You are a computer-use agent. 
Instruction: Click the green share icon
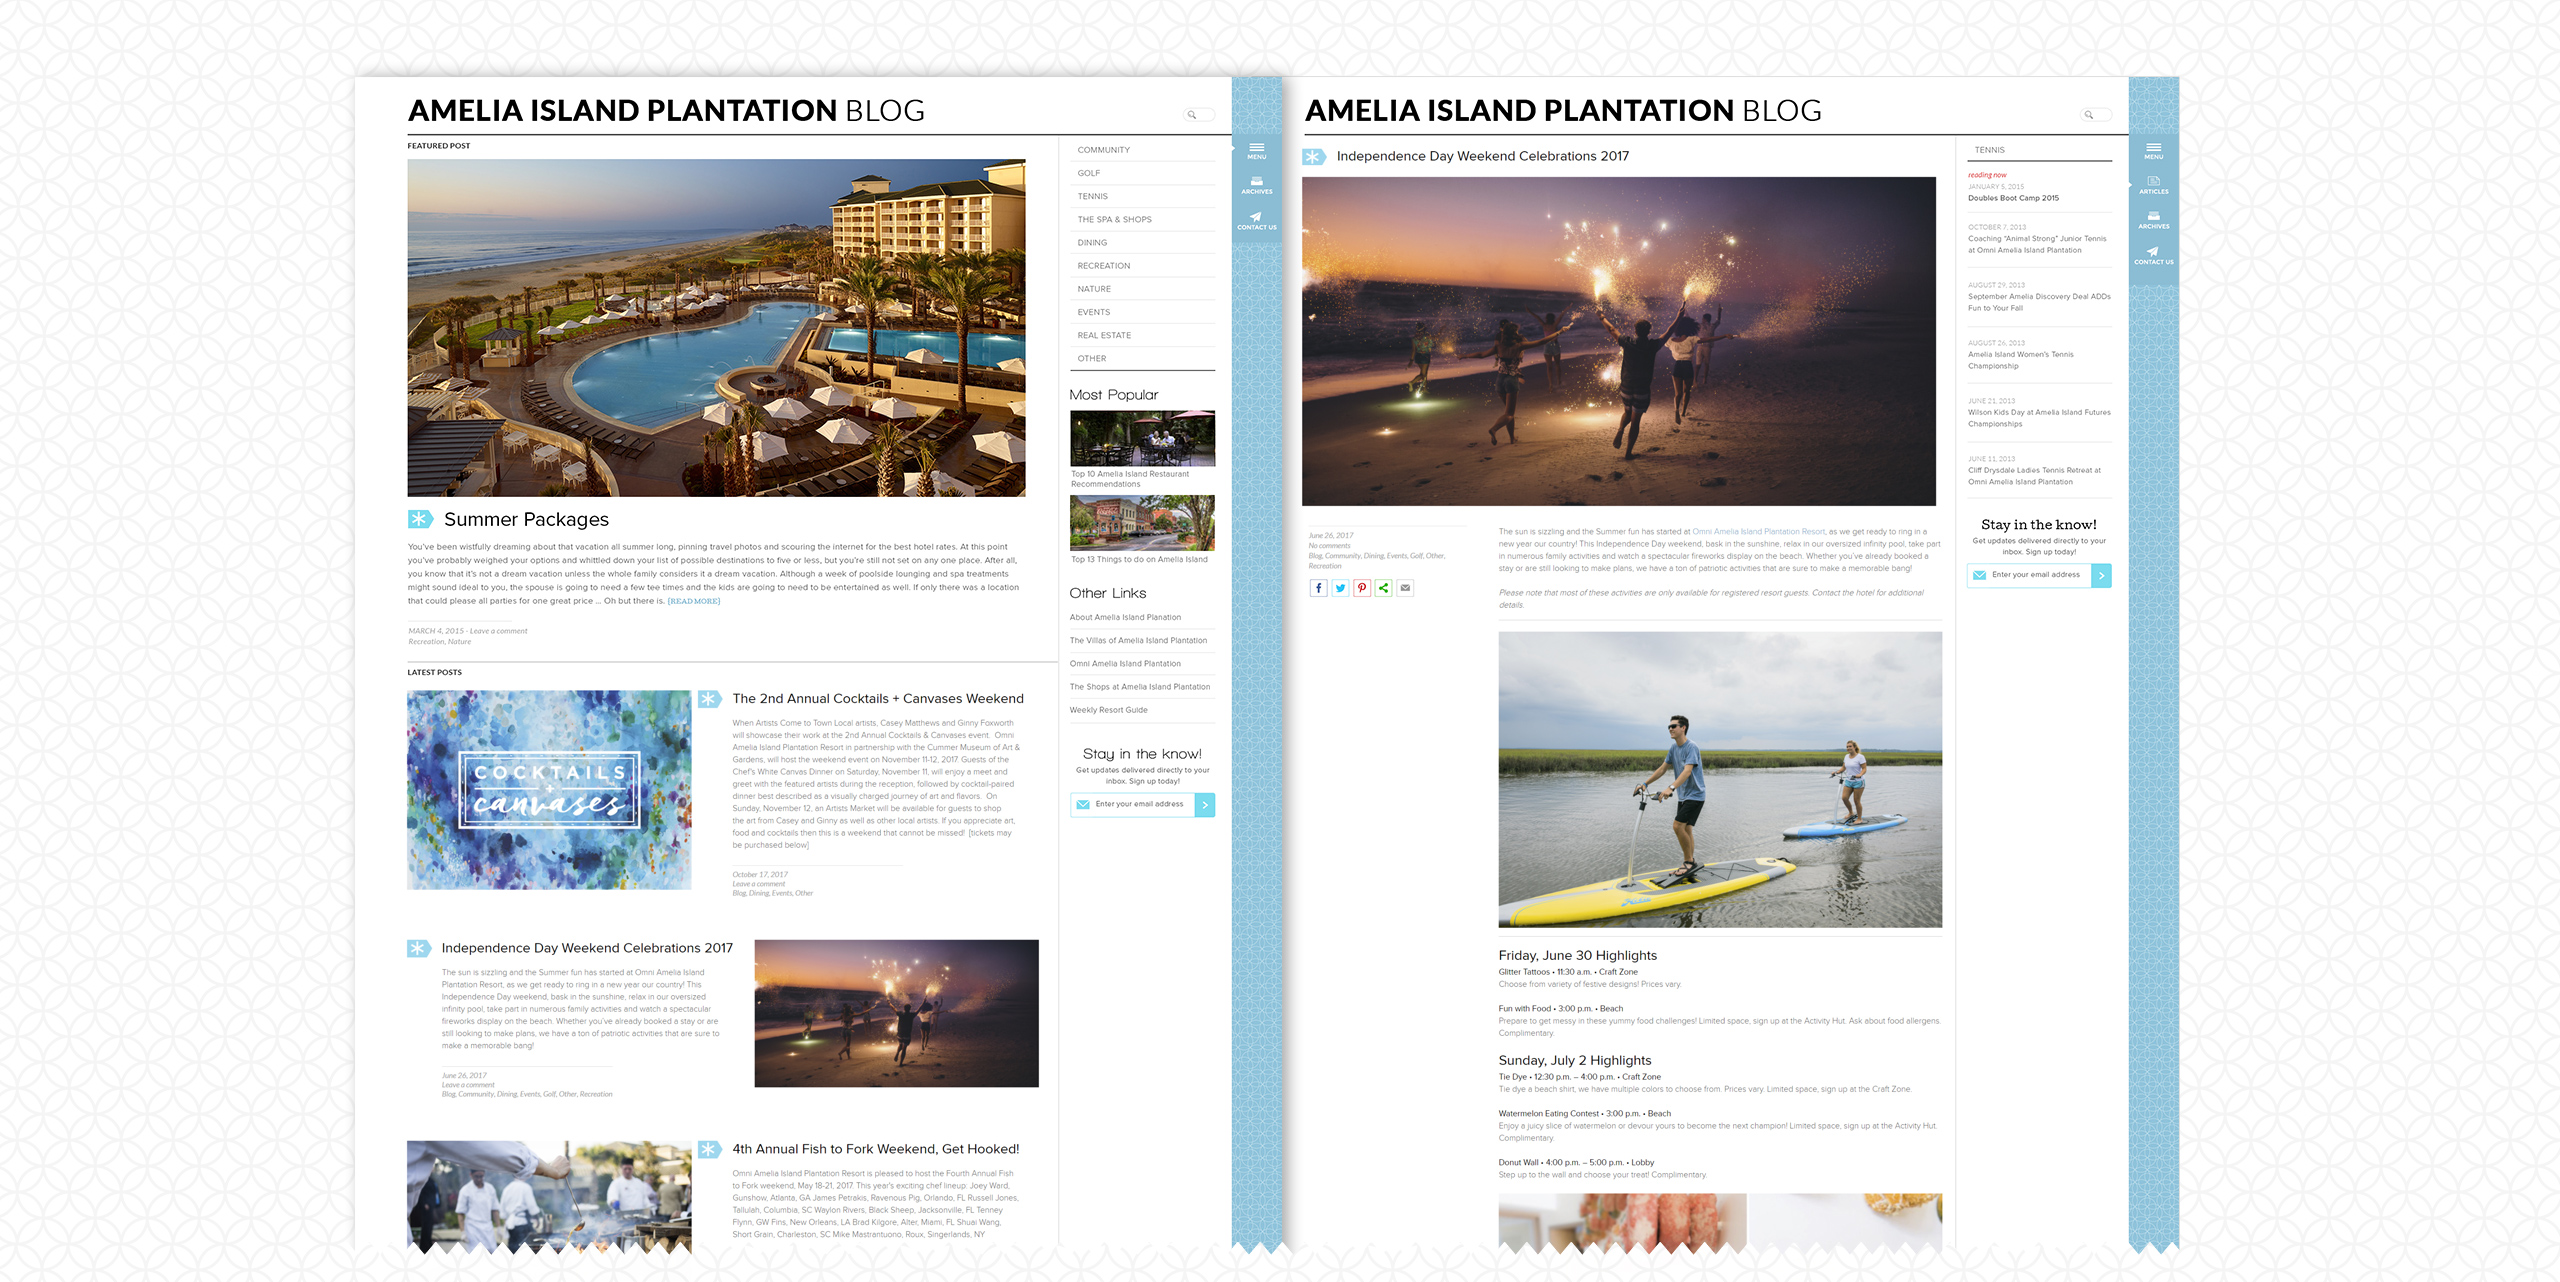(x=1383, y=588)
